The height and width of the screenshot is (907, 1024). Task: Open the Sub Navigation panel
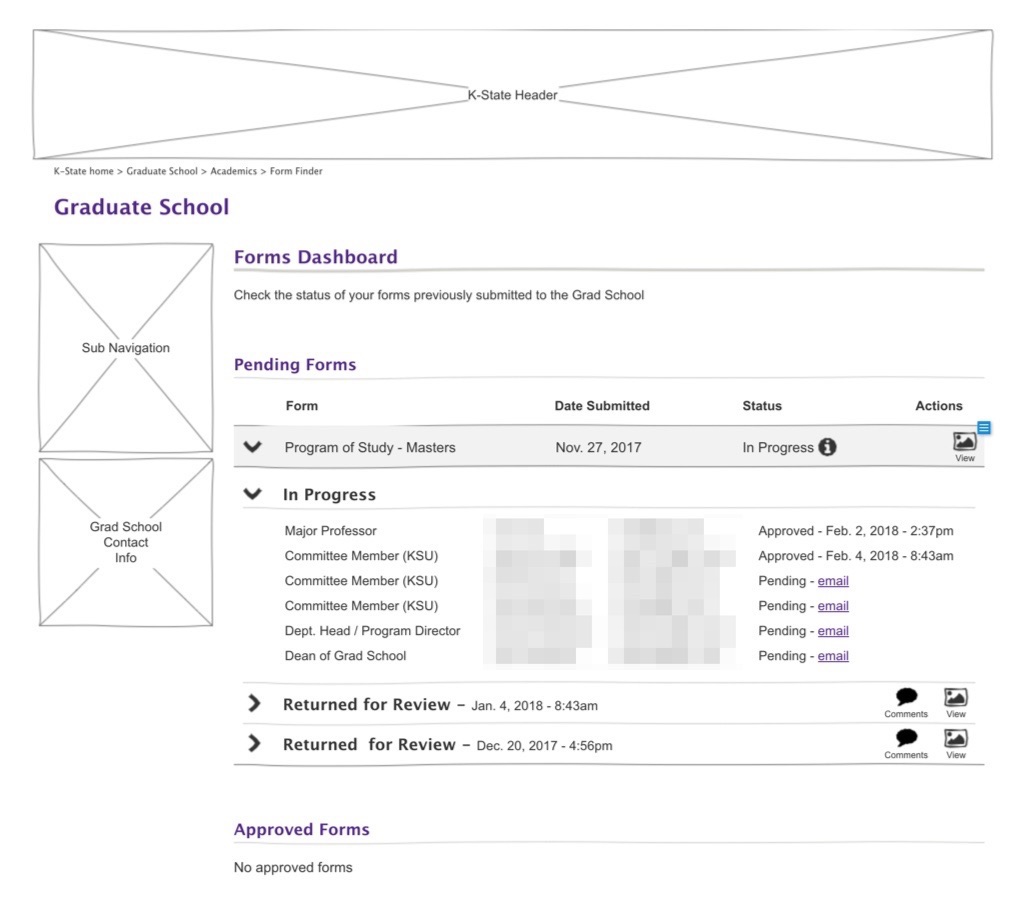tap(125, 347)
